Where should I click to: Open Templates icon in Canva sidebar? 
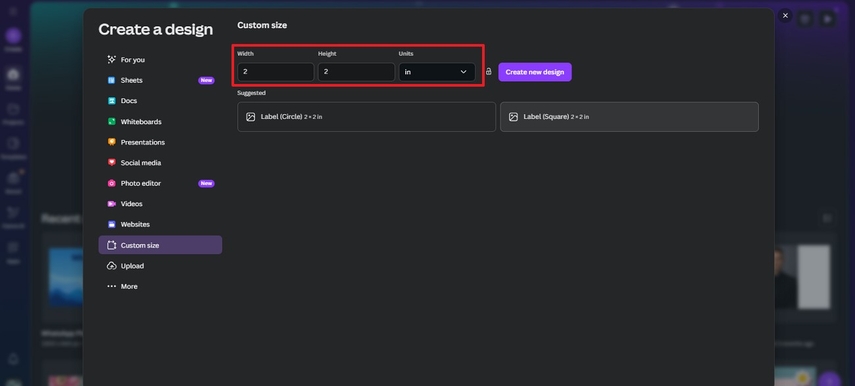pos(13,143)
